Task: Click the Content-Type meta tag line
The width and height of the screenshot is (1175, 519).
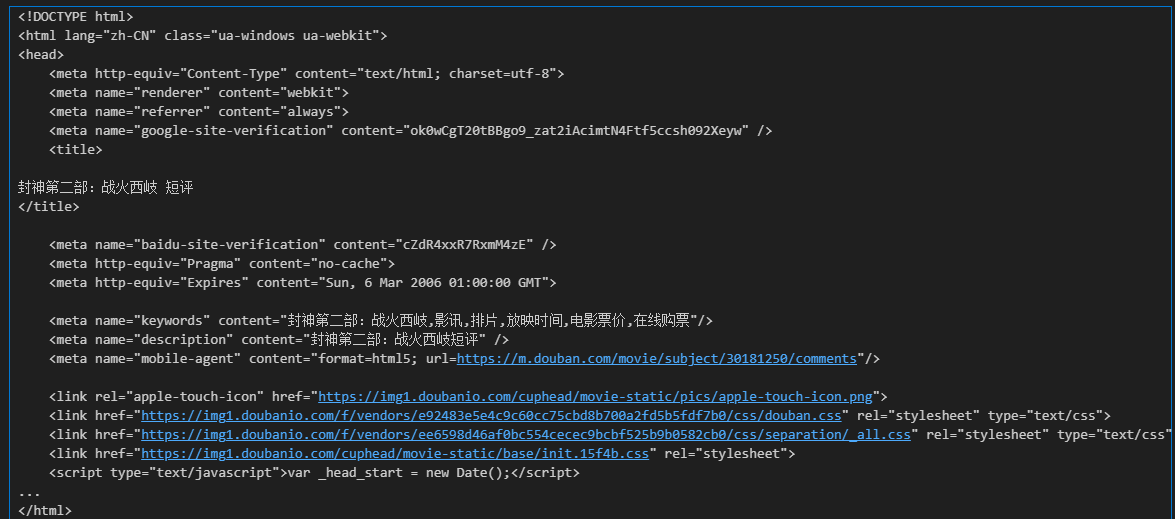Action: [x=306, y=73]
